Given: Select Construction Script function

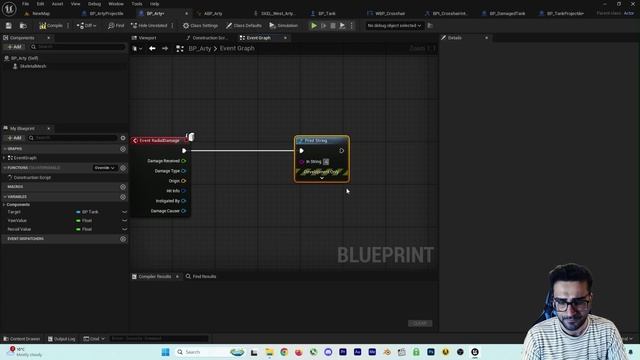Looking at the screenshot, I should (x=32, y=178).
